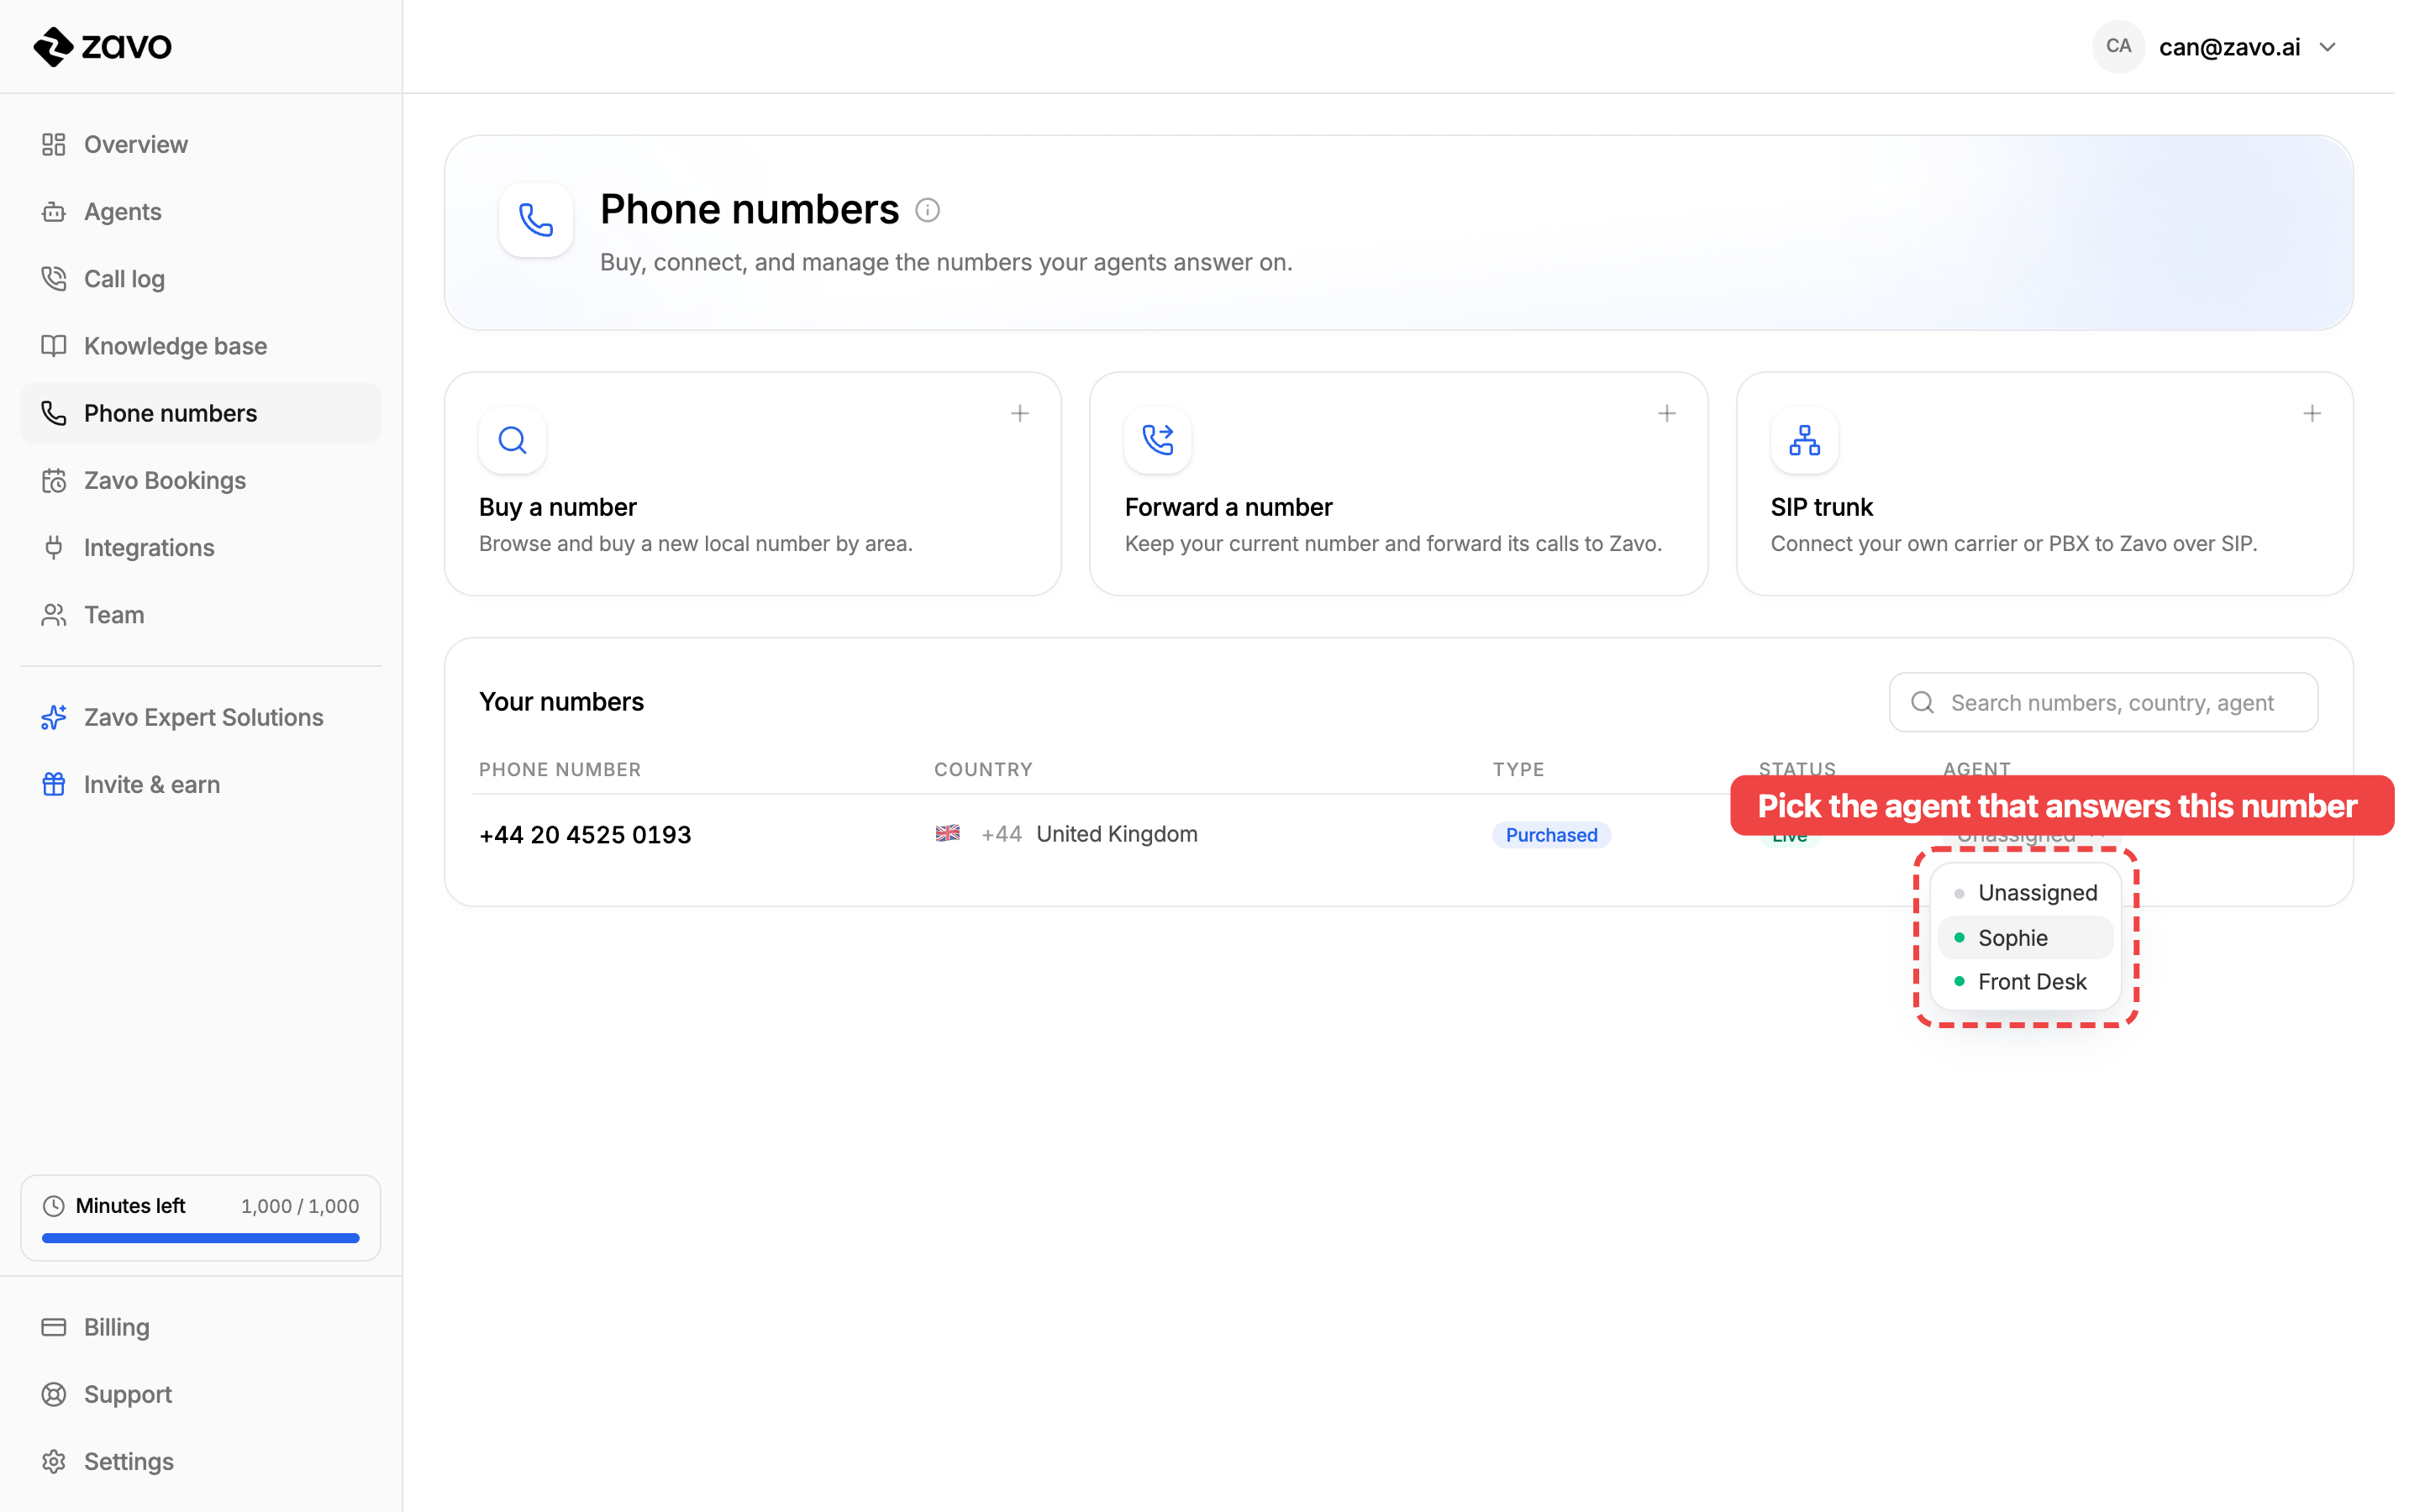The width and height of the screenshot is (2420, 1512).
Task: Click the Zavo Bookings calendar icon
Action: click(x=54, y=480)
